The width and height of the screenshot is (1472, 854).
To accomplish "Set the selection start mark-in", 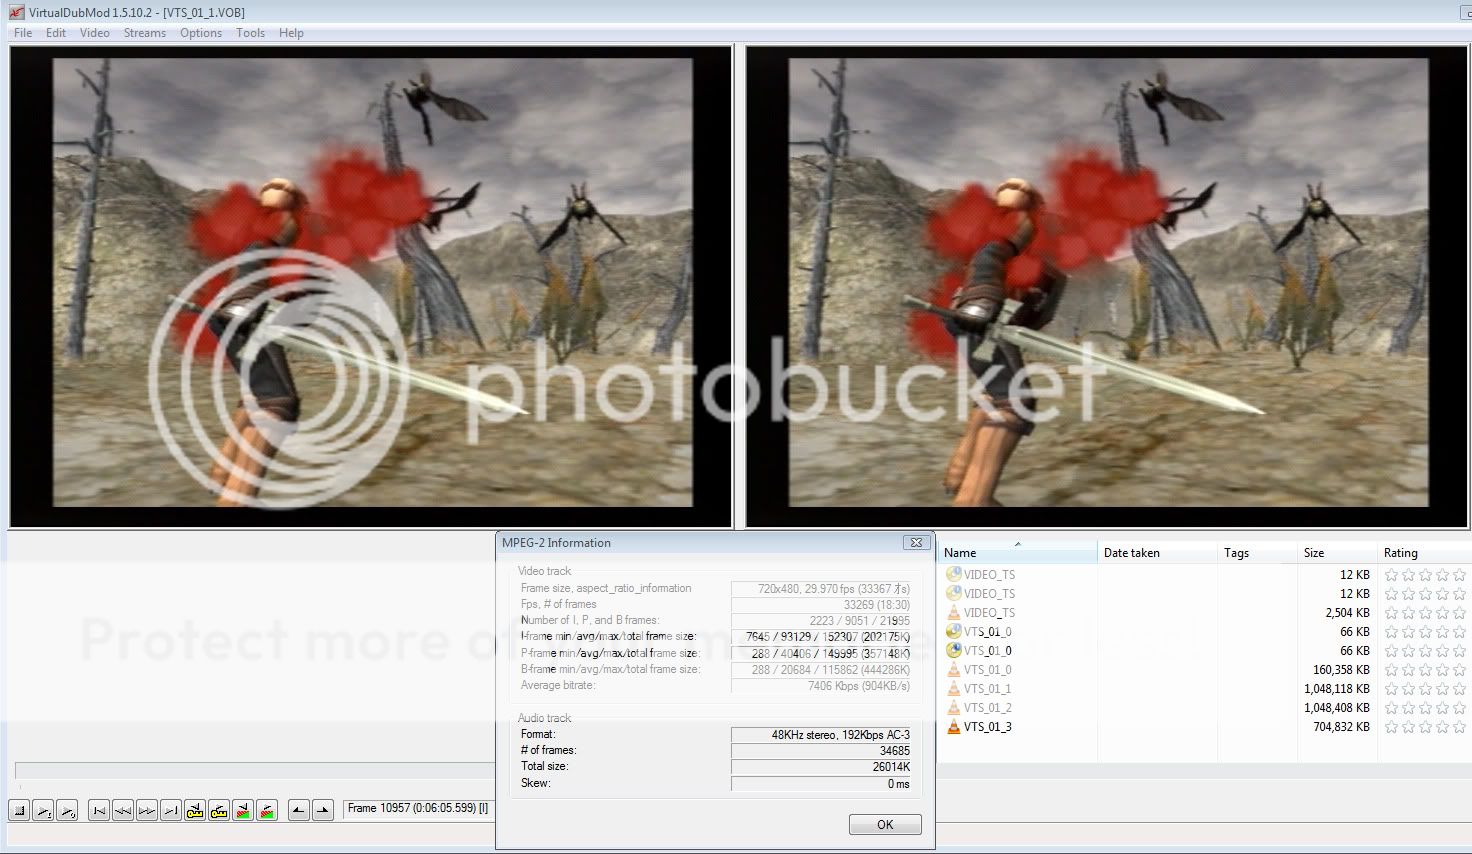I will (298, 811).
